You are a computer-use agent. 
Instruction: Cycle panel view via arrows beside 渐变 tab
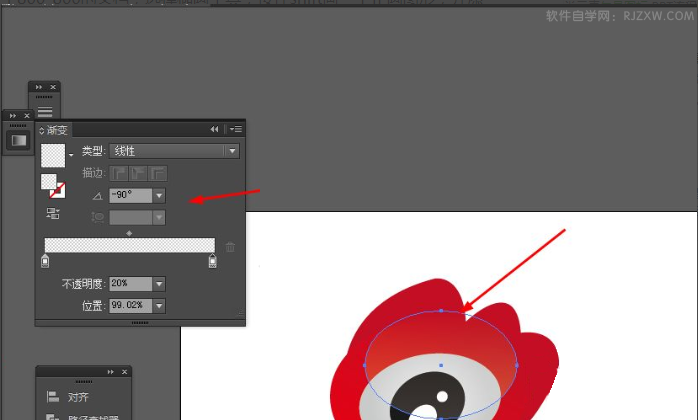42,130
